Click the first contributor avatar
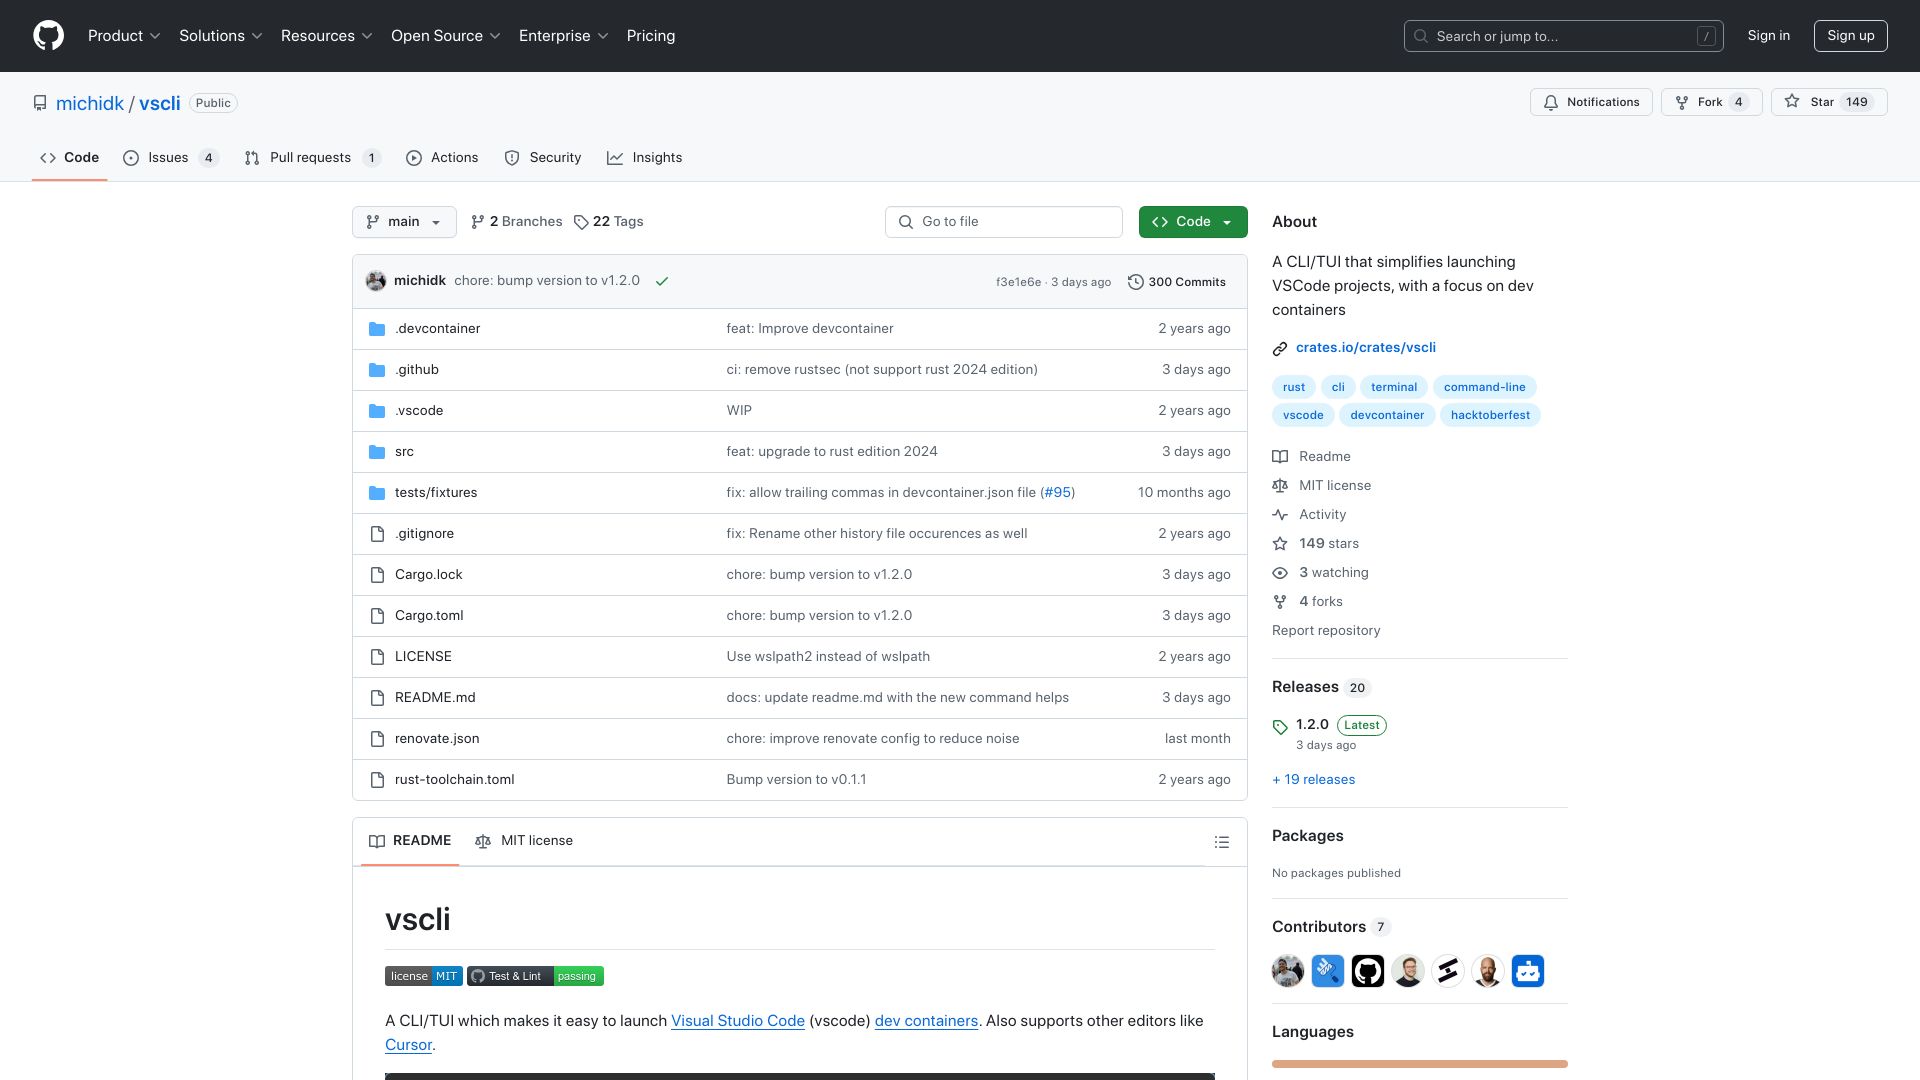1920x1080 pixels. 1288,971
